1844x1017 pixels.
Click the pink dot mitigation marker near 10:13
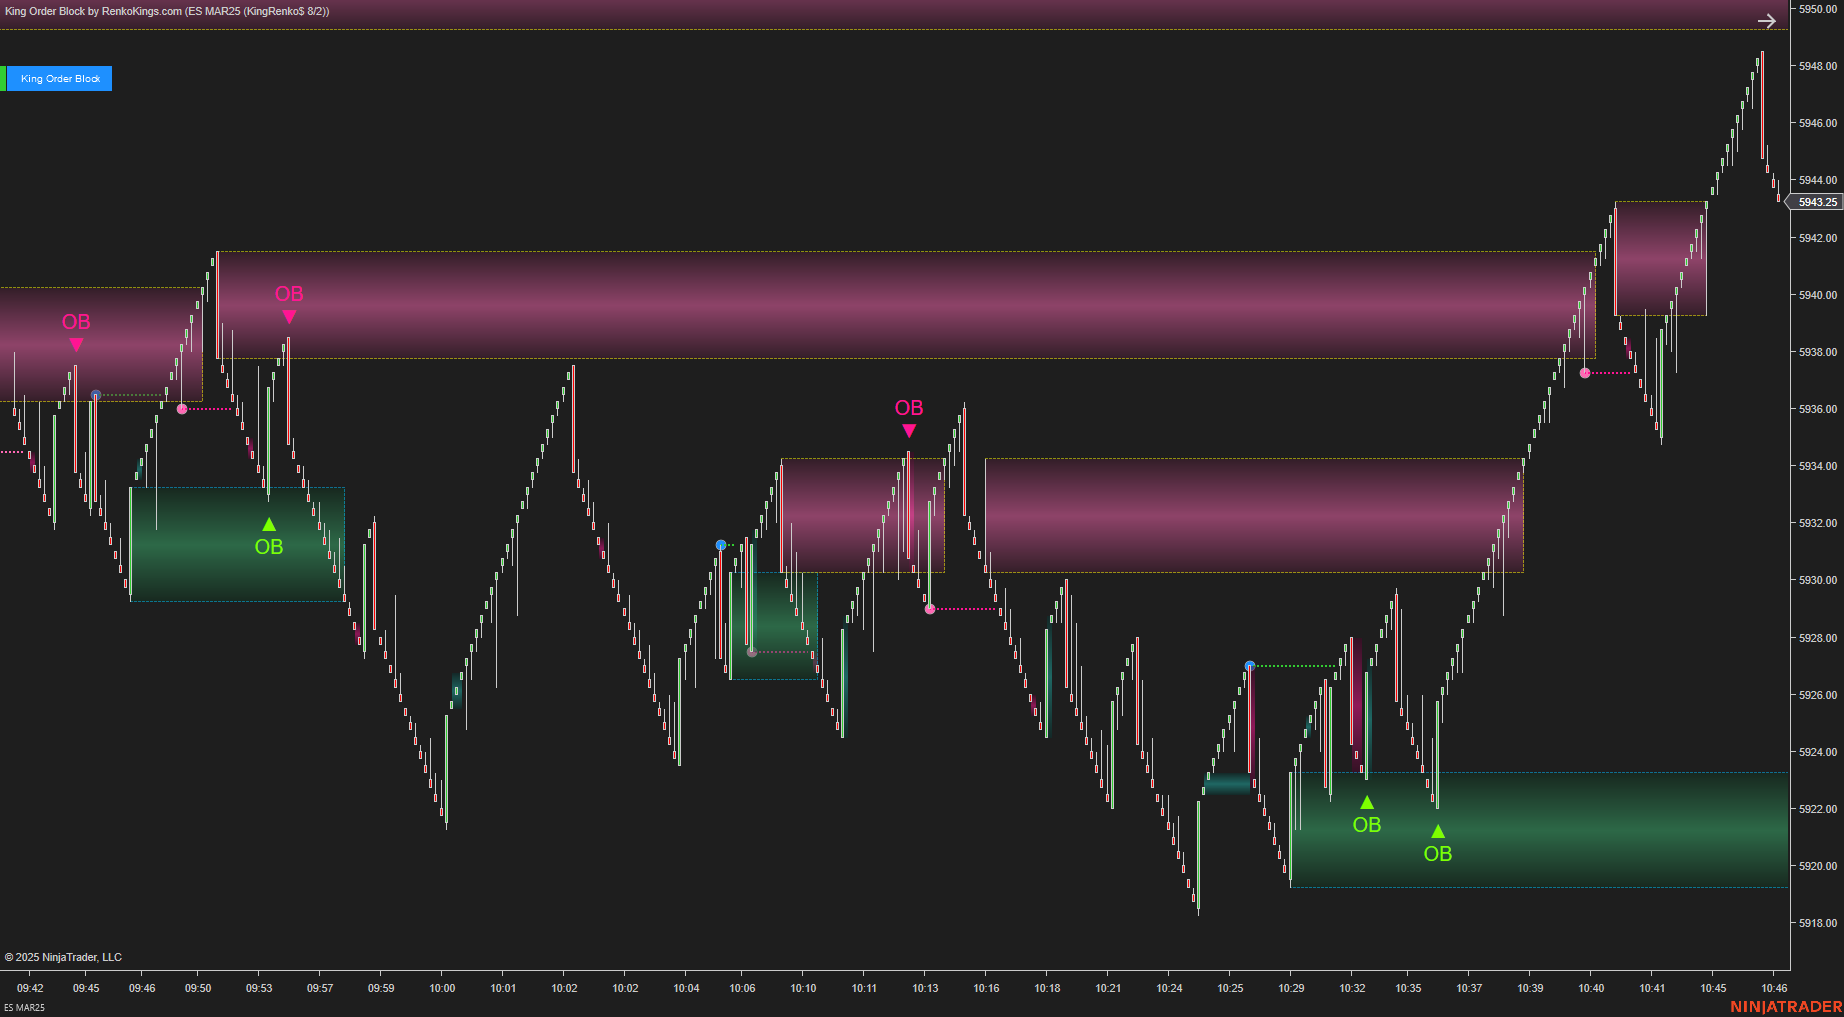[930, 608]
